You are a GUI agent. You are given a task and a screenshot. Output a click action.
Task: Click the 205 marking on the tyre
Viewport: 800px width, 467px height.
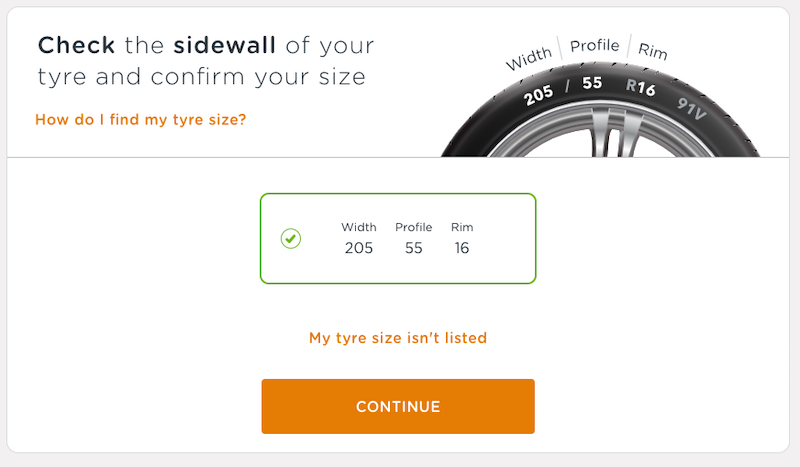click(538, 94)
